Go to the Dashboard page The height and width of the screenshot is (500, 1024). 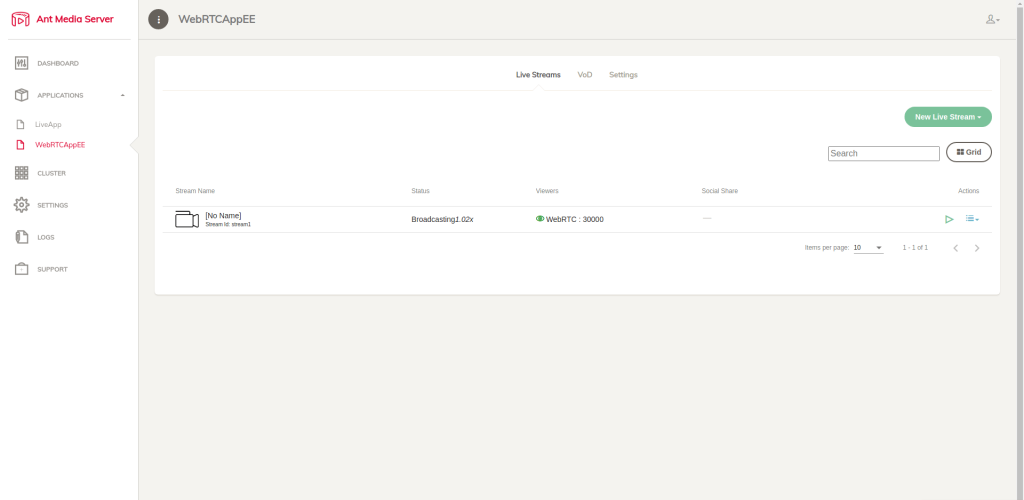(58, 64)
